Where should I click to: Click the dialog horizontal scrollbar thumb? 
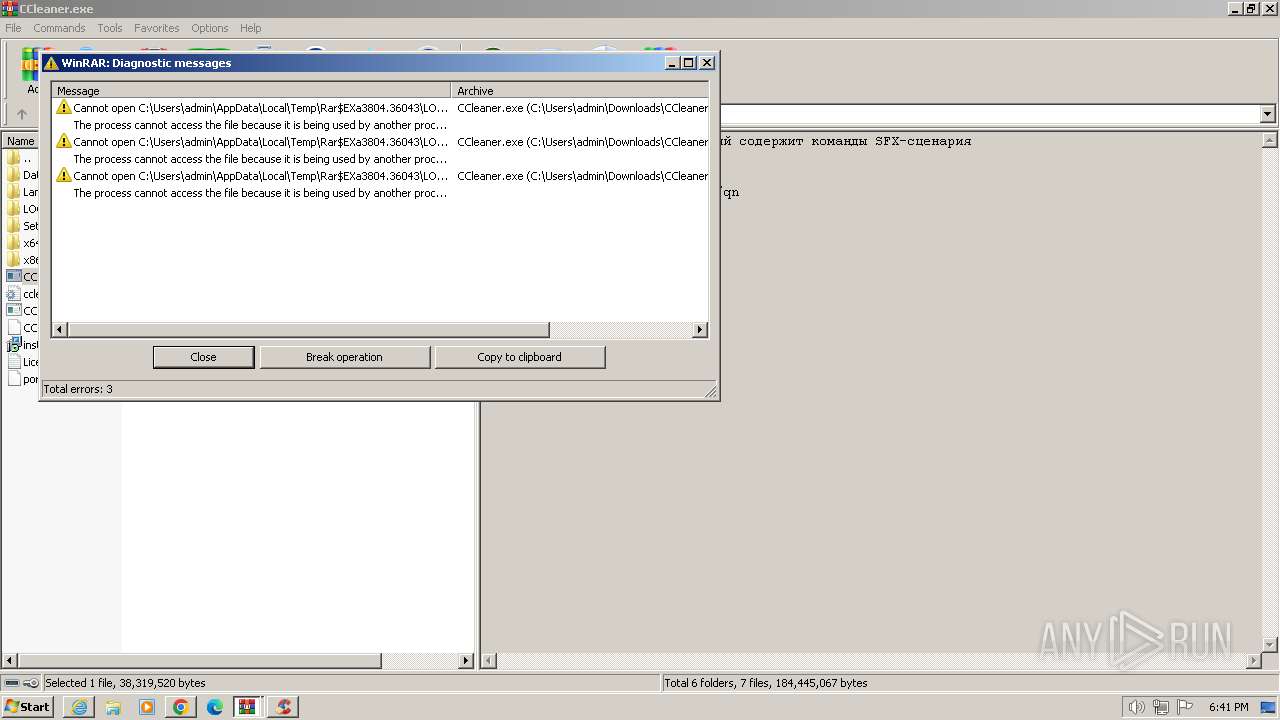(x=308, y=329)
